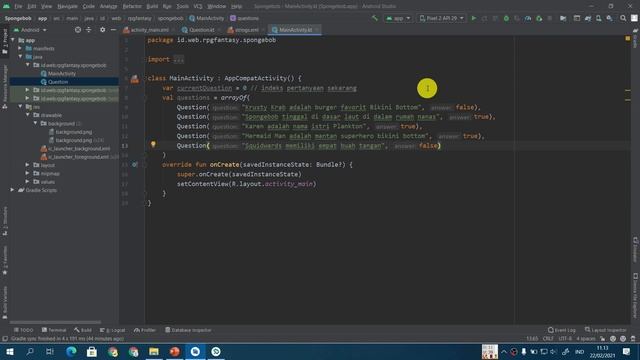
Task: Select Question file in project tree
Action: click(x=54, y=82)
